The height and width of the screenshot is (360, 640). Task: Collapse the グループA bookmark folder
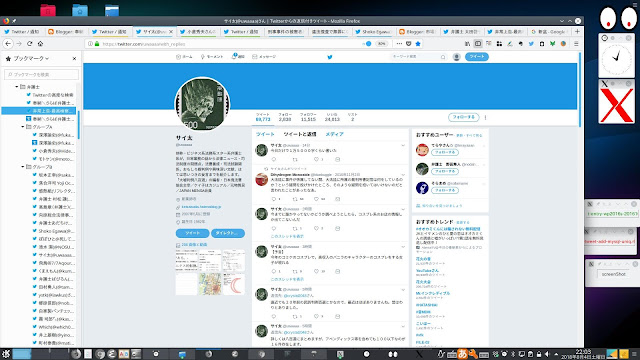point(22,127)
